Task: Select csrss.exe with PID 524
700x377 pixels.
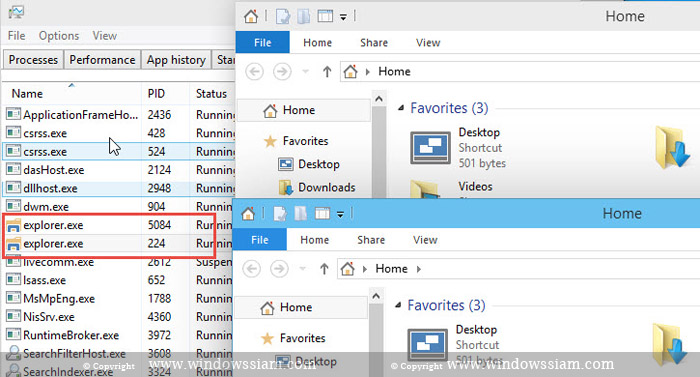Action: 119,151
